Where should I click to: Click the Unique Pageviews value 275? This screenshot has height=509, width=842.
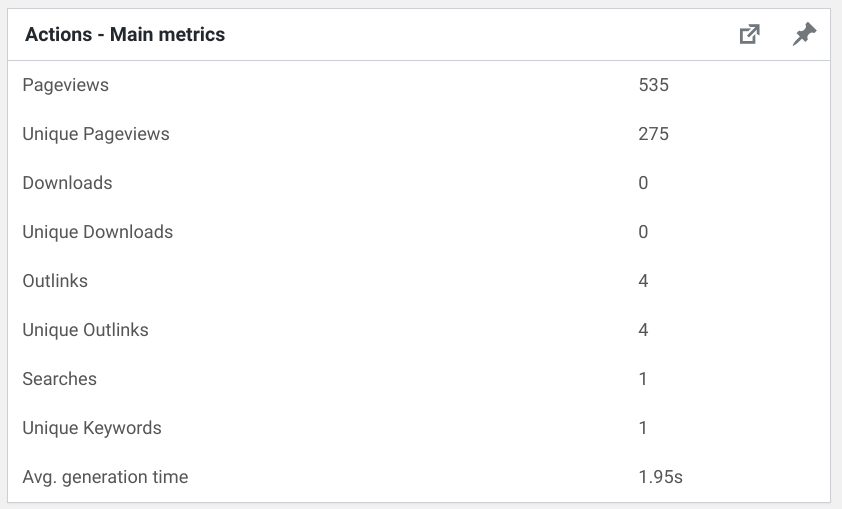coord(654,134)
